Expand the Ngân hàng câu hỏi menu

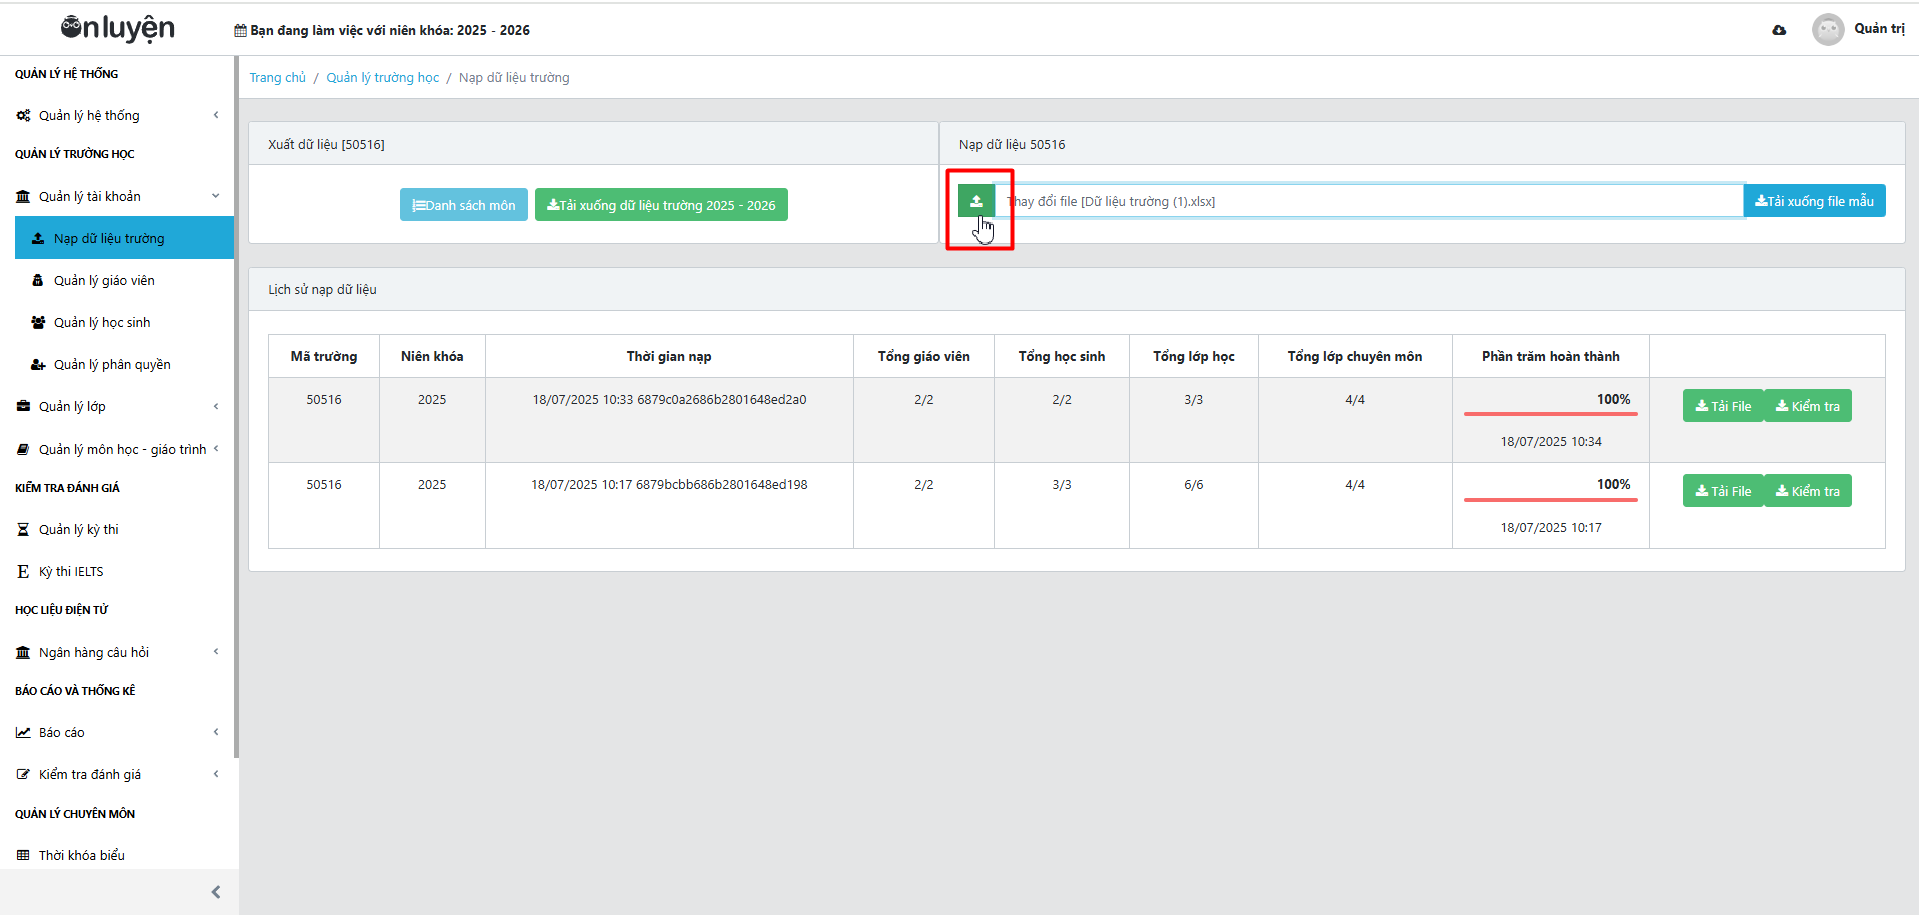94,653
